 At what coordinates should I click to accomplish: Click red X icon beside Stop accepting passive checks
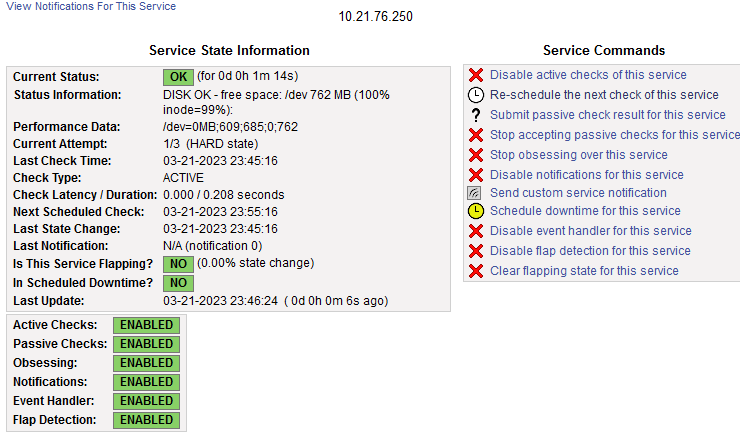click(x=476, y=135)
